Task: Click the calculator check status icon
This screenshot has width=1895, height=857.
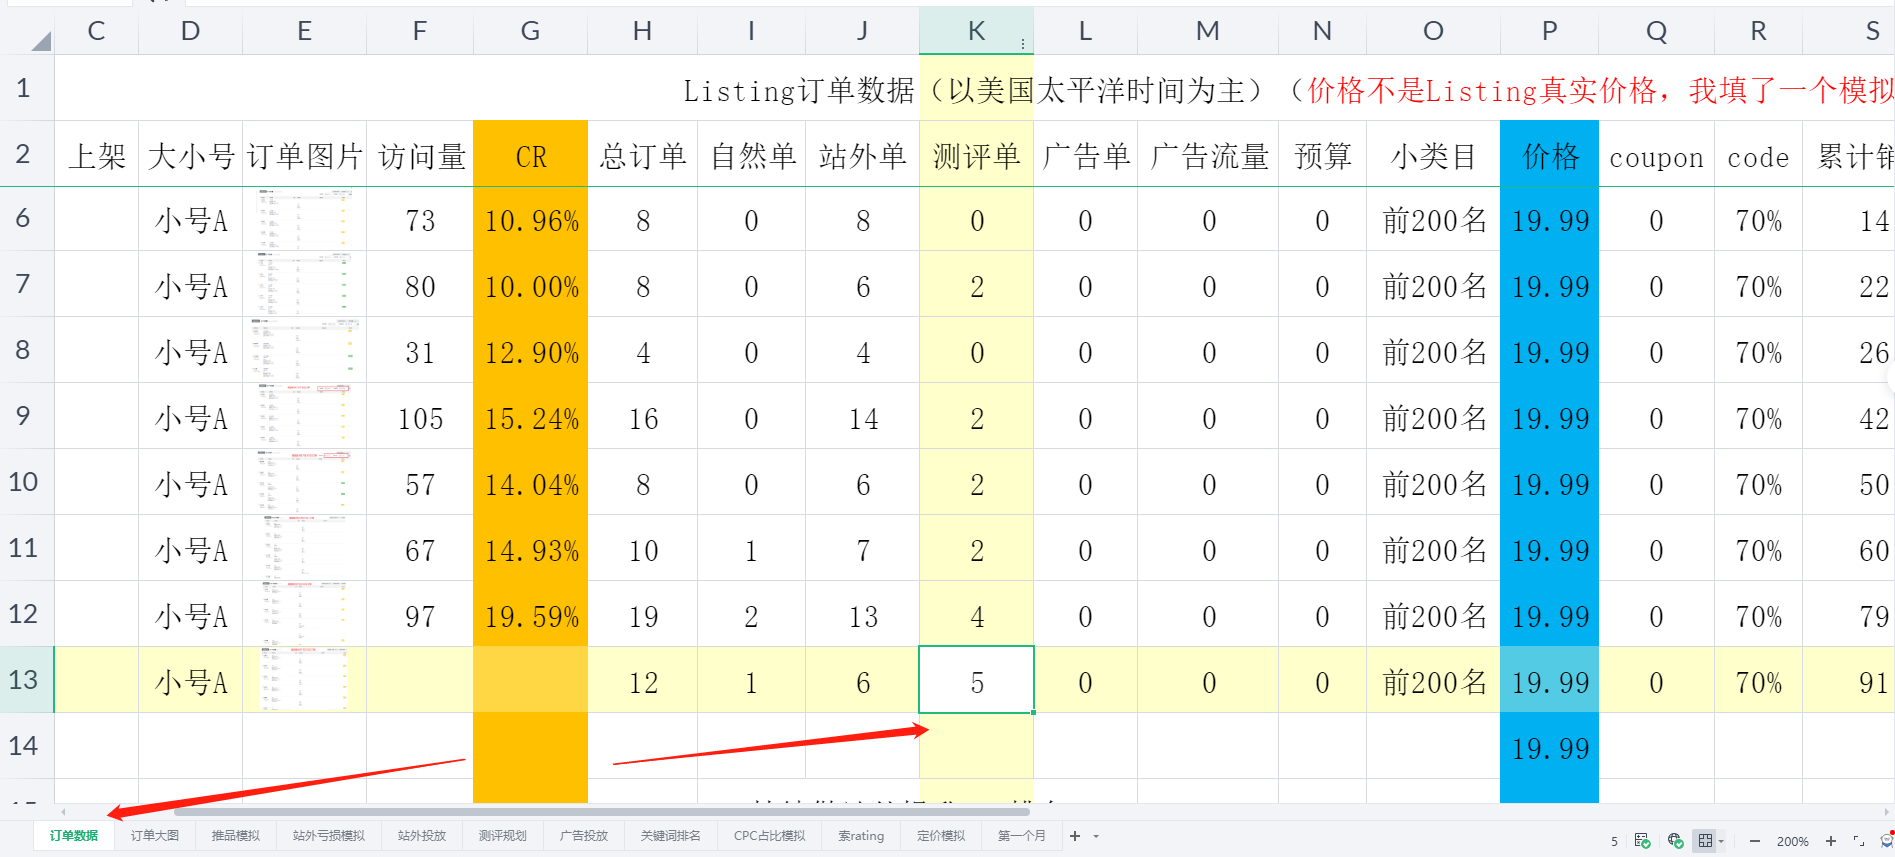Action: pos(1642,841)
